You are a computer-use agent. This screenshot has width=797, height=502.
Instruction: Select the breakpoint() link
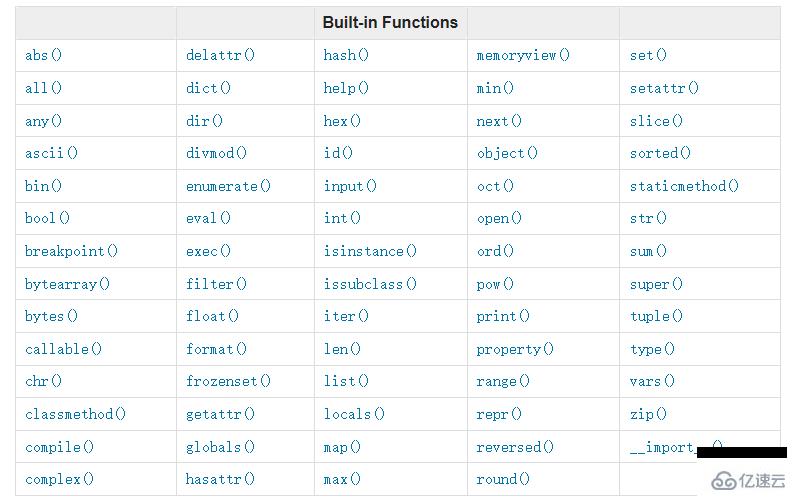71,251
